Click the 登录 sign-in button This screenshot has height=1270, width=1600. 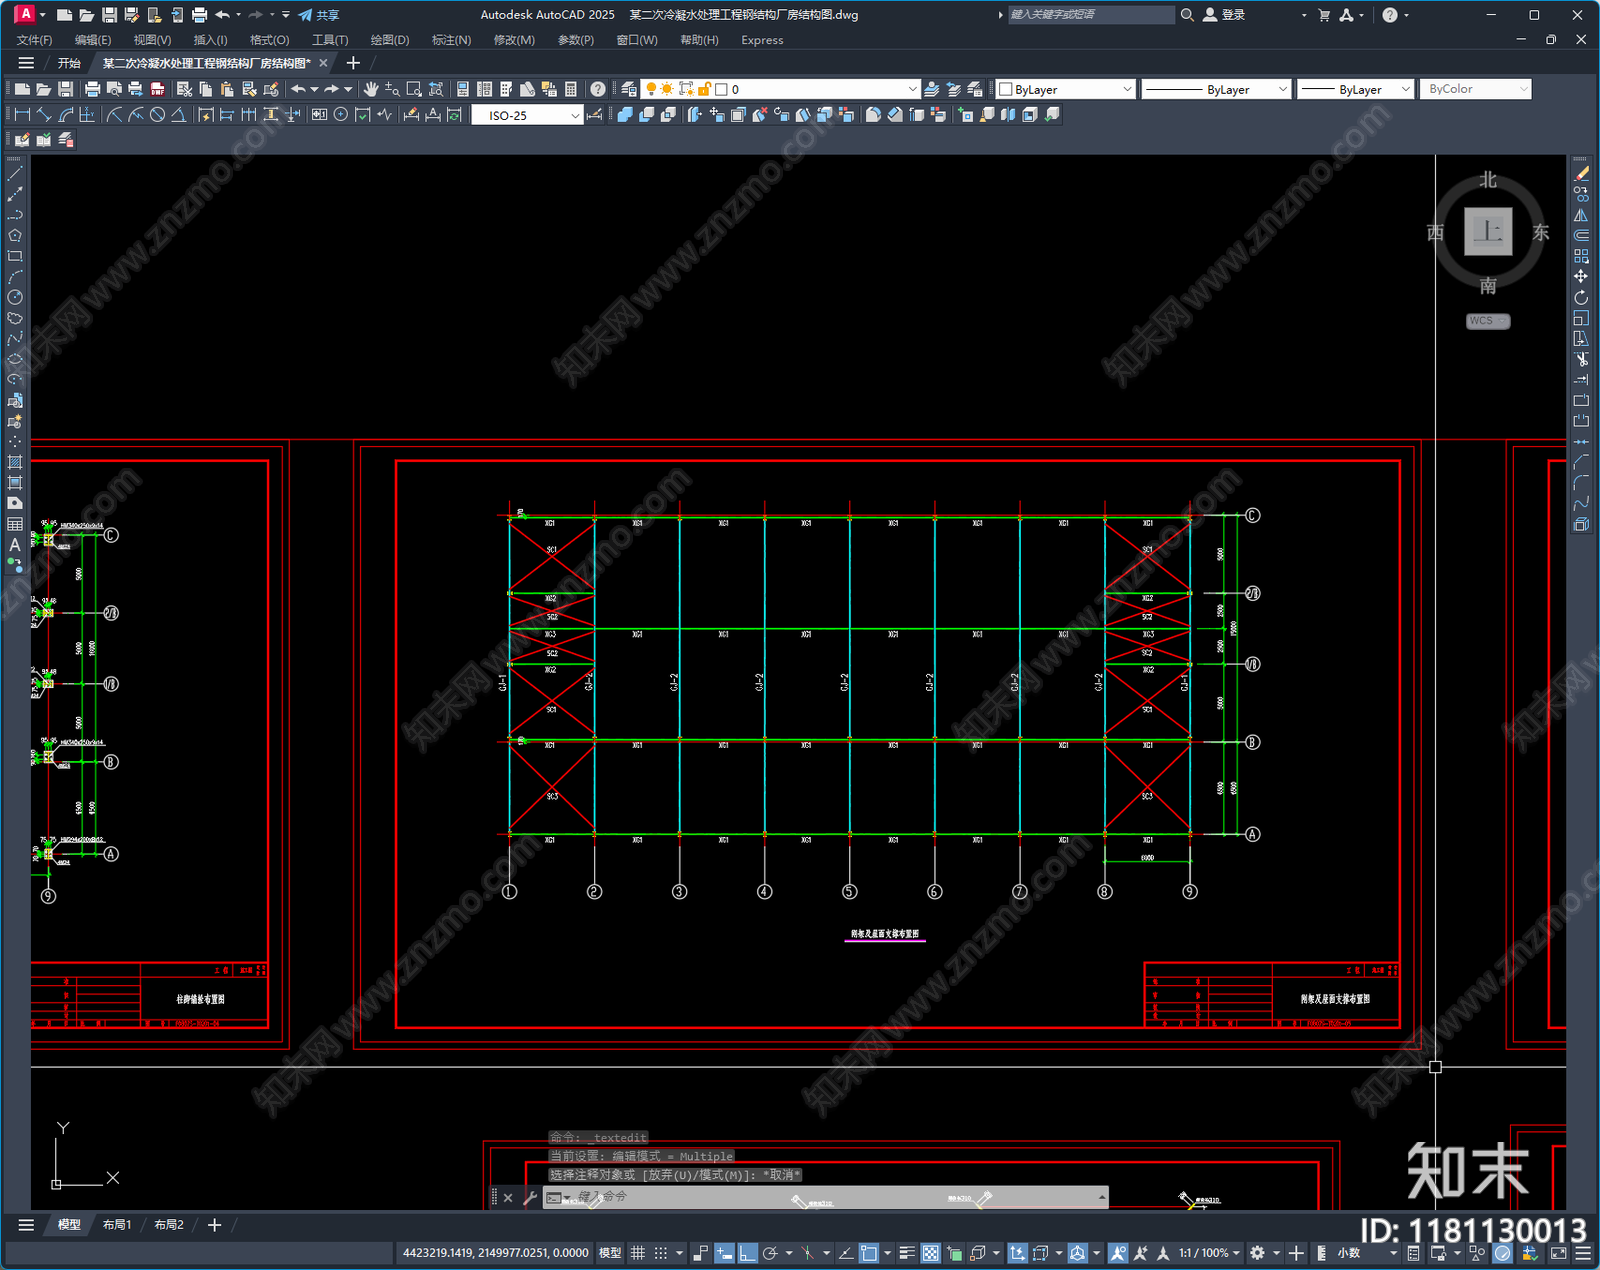click(1224, 15)
